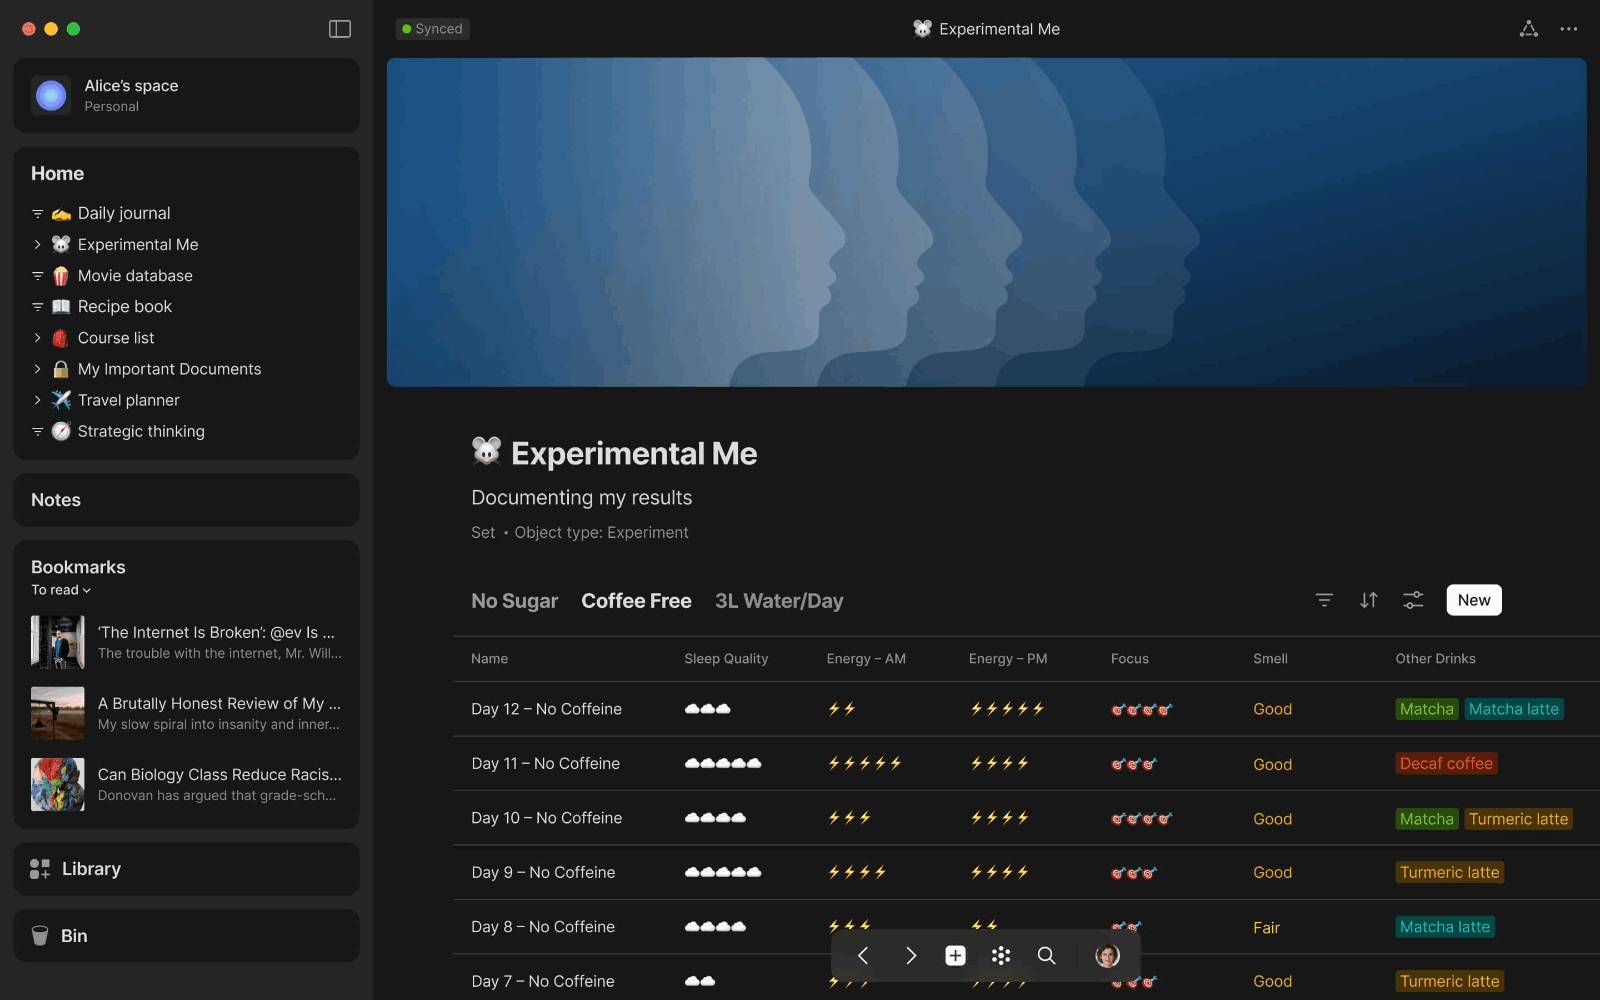
Task: Switch to the 3L Water/Day tab
Action: point(779,601)
